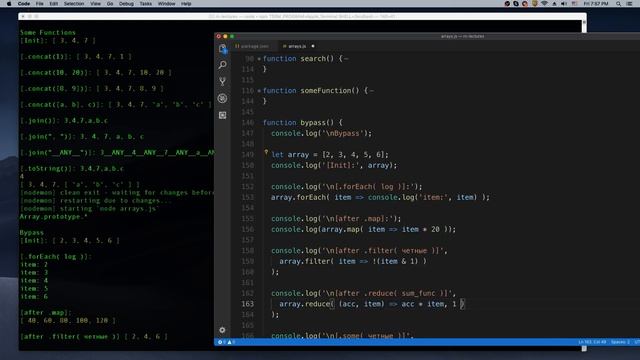Open the Debug menu
The image size is (640, 360).
126,4
